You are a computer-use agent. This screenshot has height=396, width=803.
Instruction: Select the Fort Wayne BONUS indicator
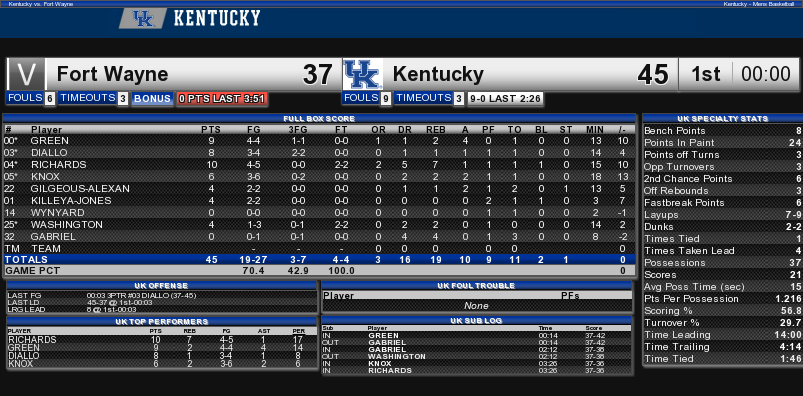pos(152,98)
